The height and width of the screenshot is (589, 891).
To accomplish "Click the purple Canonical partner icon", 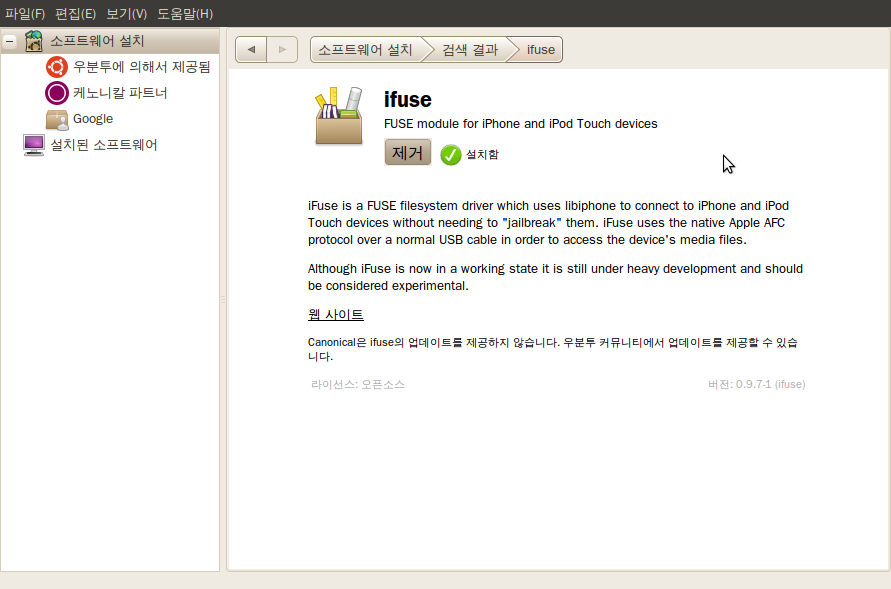I will coord(57,93).
